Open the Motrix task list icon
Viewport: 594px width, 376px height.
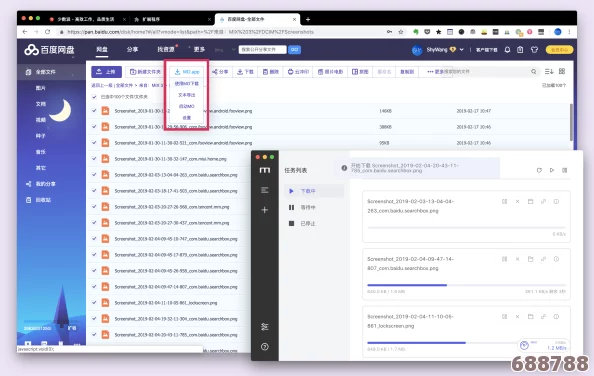pyautogui.click(x=265, y=190)
